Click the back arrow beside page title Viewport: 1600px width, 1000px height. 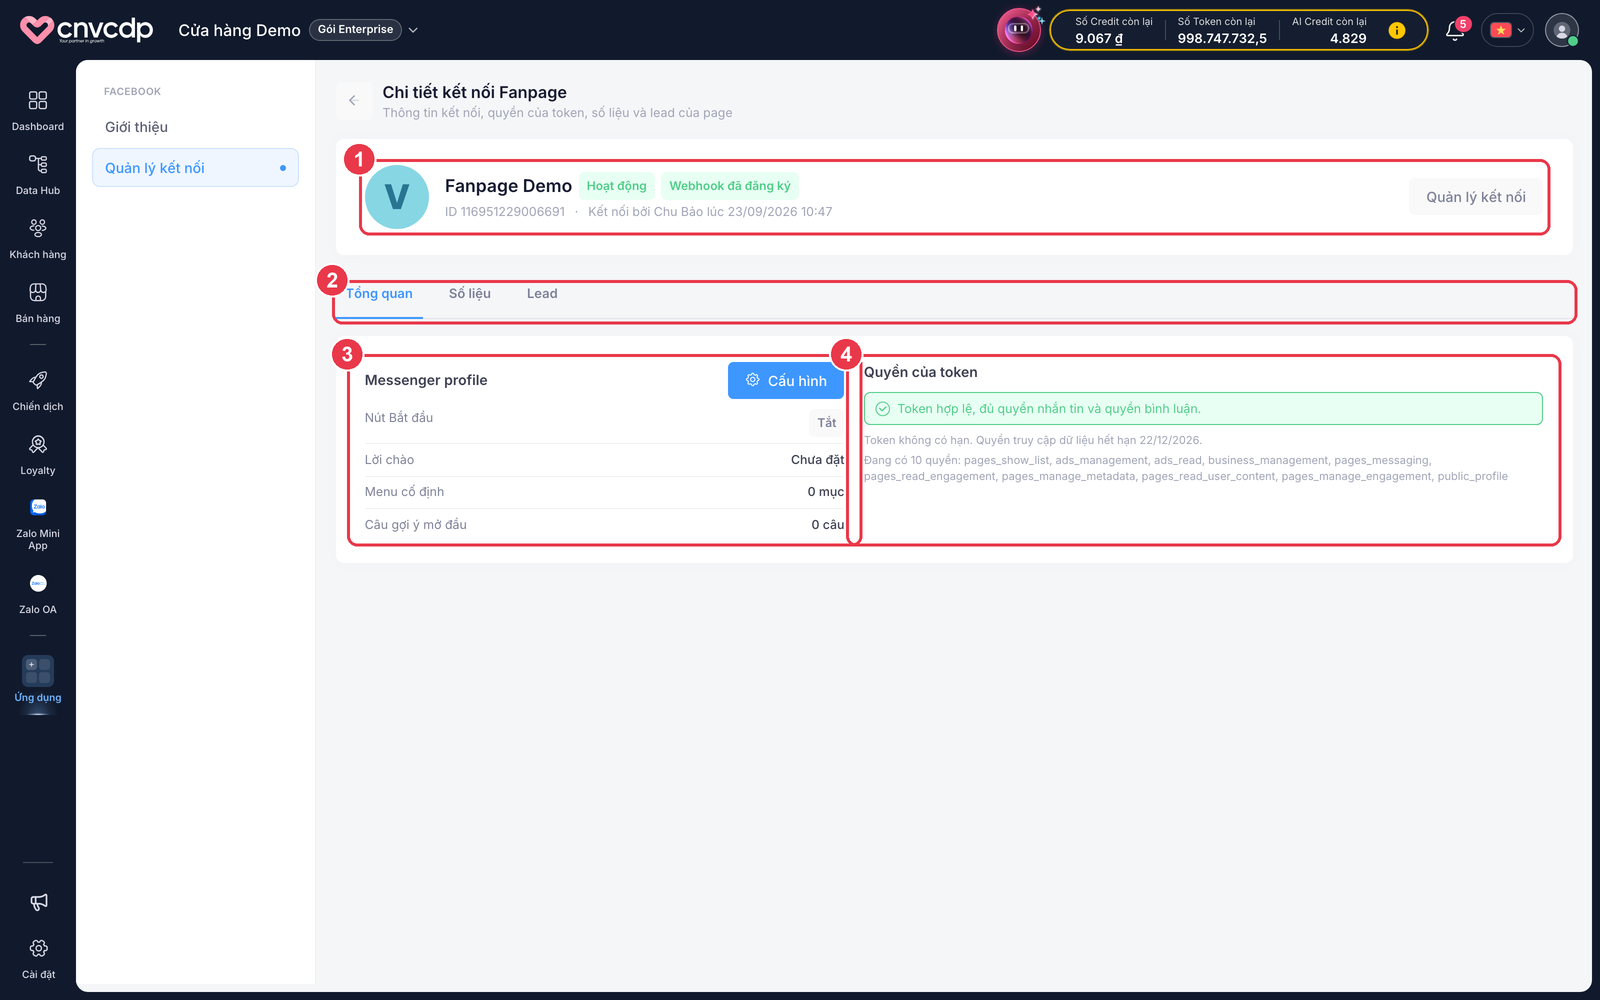coord(353,100)
